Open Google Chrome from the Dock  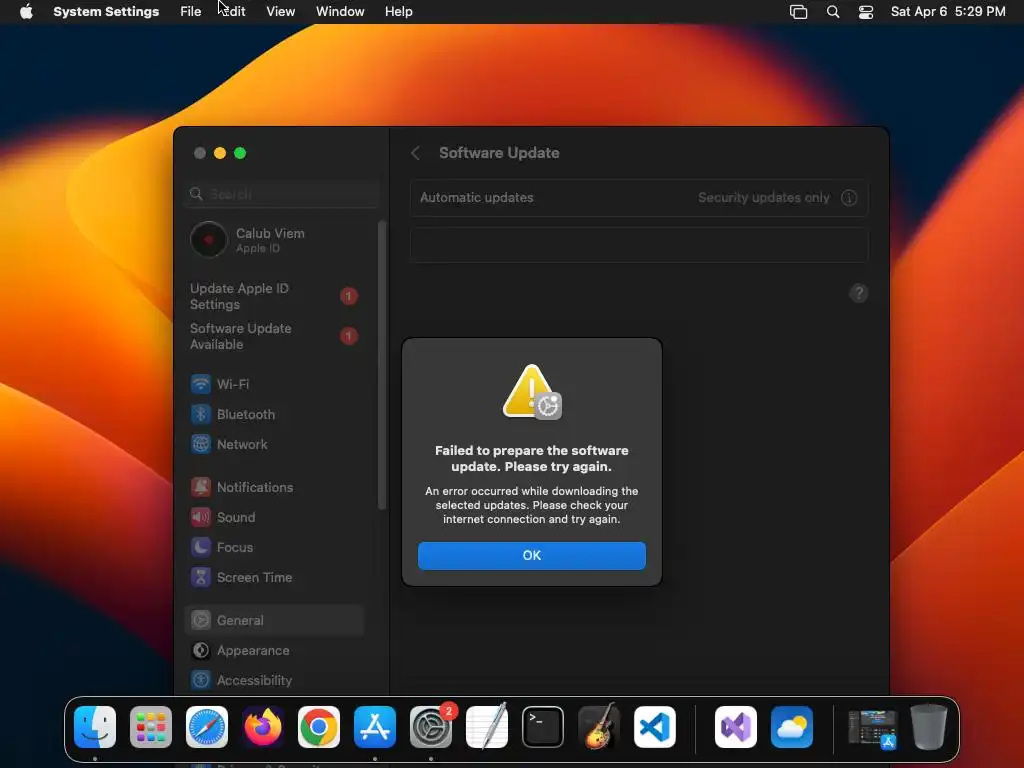click(319, 727)
